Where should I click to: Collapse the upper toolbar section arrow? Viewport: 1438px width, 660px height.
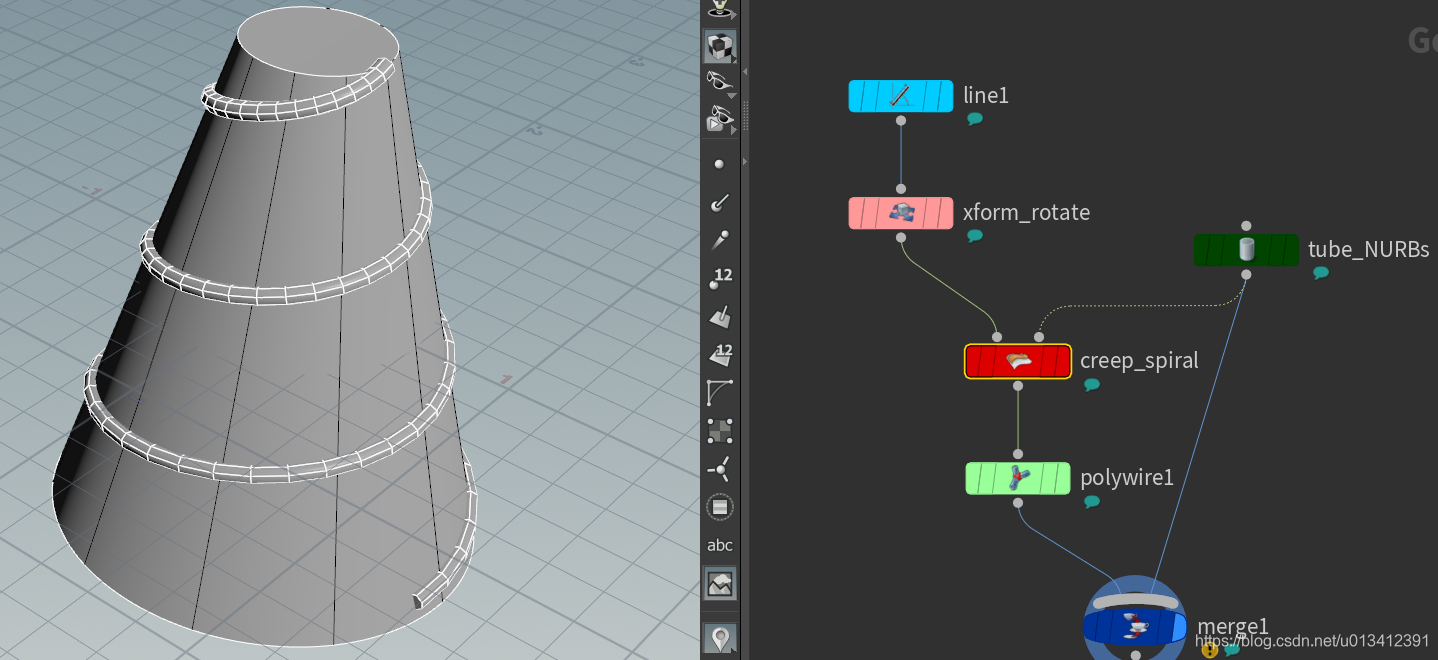(744, 72)
